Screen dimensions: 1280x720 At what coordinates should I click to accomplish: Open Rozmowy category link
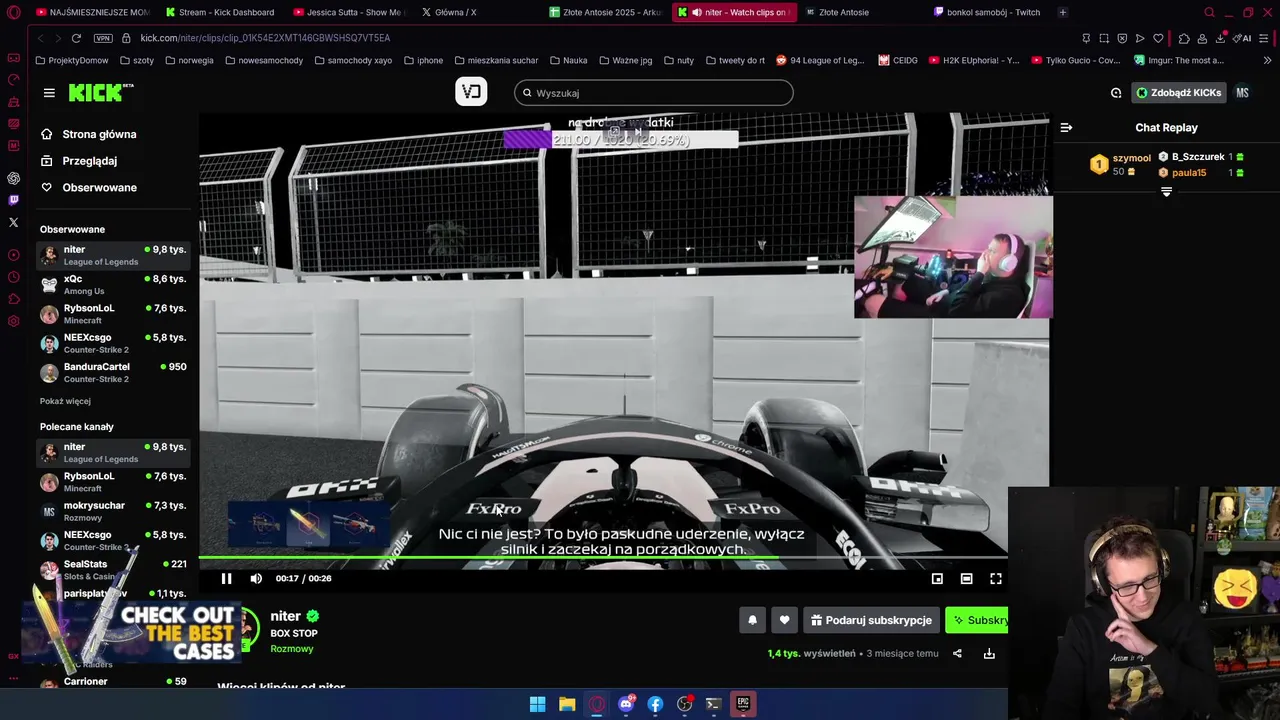tap(292, 649)
